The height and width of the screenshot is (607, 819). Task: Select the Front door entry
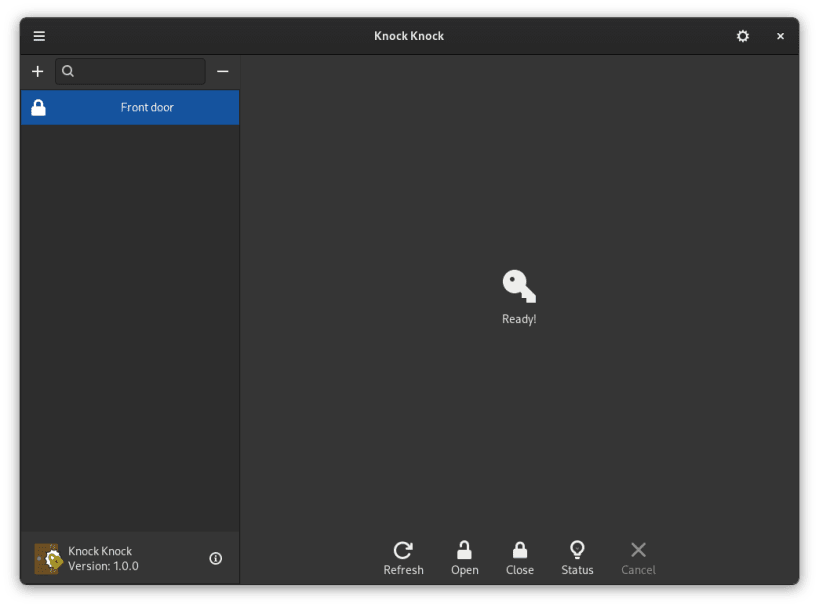click(130, 108)
